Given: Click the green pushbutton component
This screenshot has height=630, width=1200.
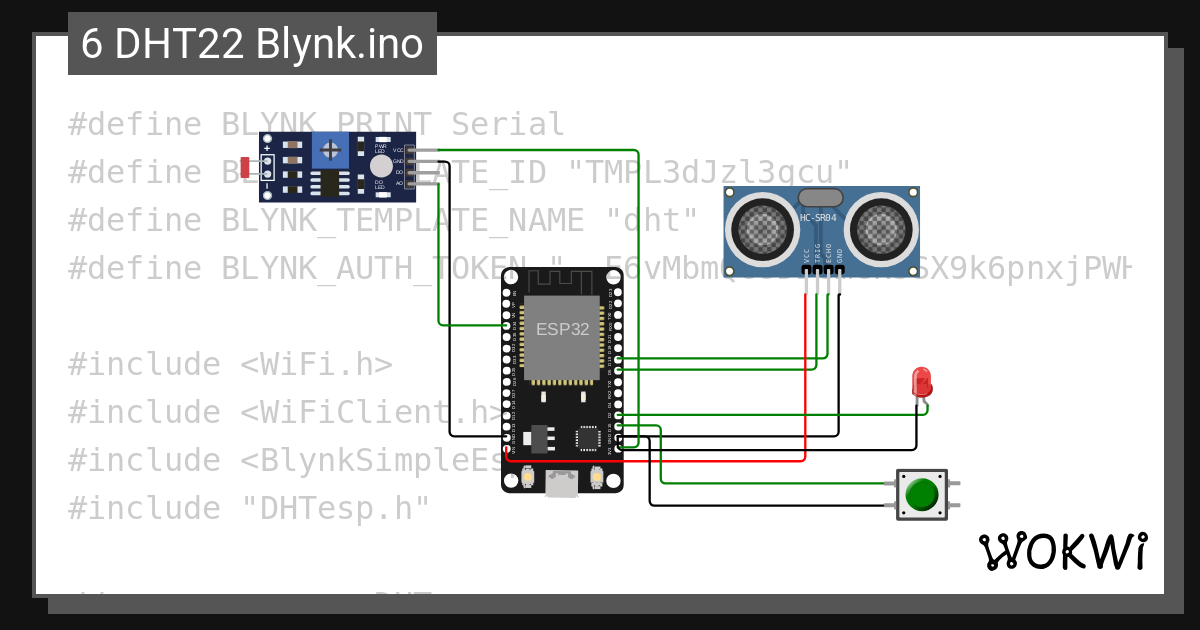Looking at the screenshot, I should coord(922,494).
